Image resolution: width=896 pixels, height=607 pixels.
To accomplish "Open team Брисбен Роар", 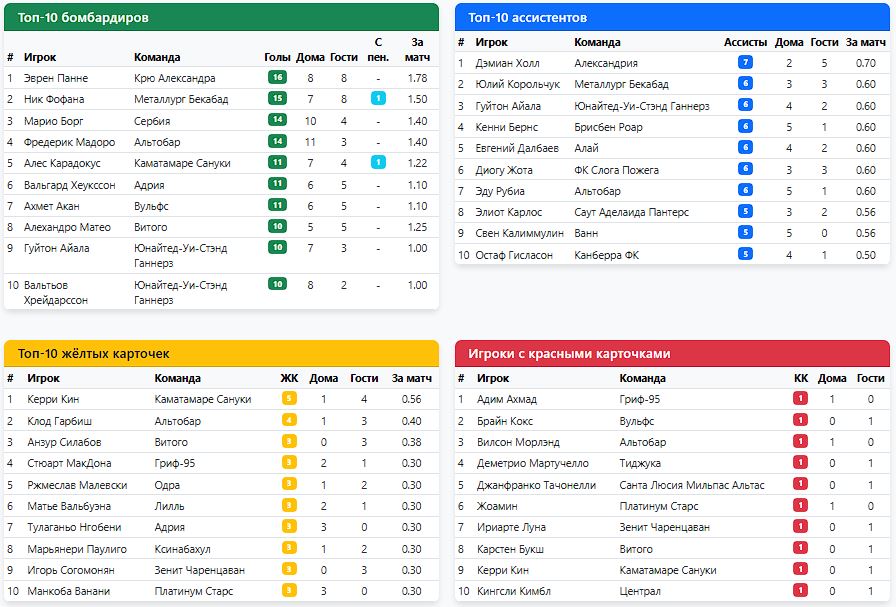I will click(x=608, y=127).
